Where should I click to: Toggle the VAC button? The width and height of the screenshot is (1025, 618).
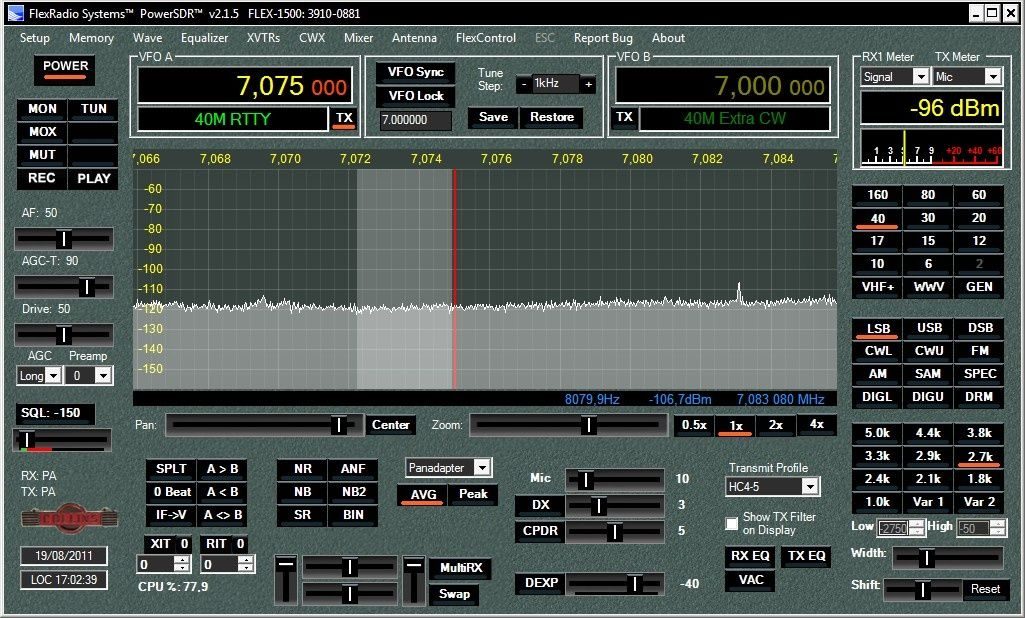click(x=750, y=580)
